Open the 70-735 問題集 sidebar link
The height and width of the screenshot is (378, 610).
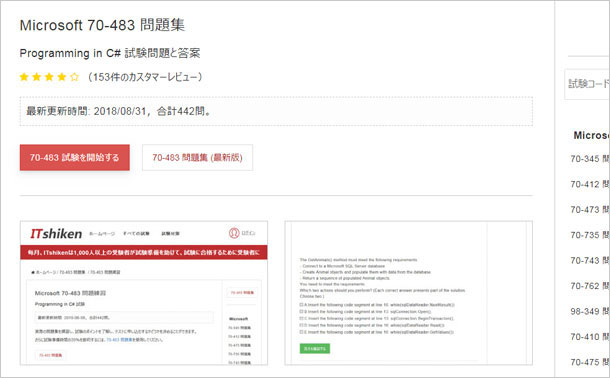click(x=590, y=235)
